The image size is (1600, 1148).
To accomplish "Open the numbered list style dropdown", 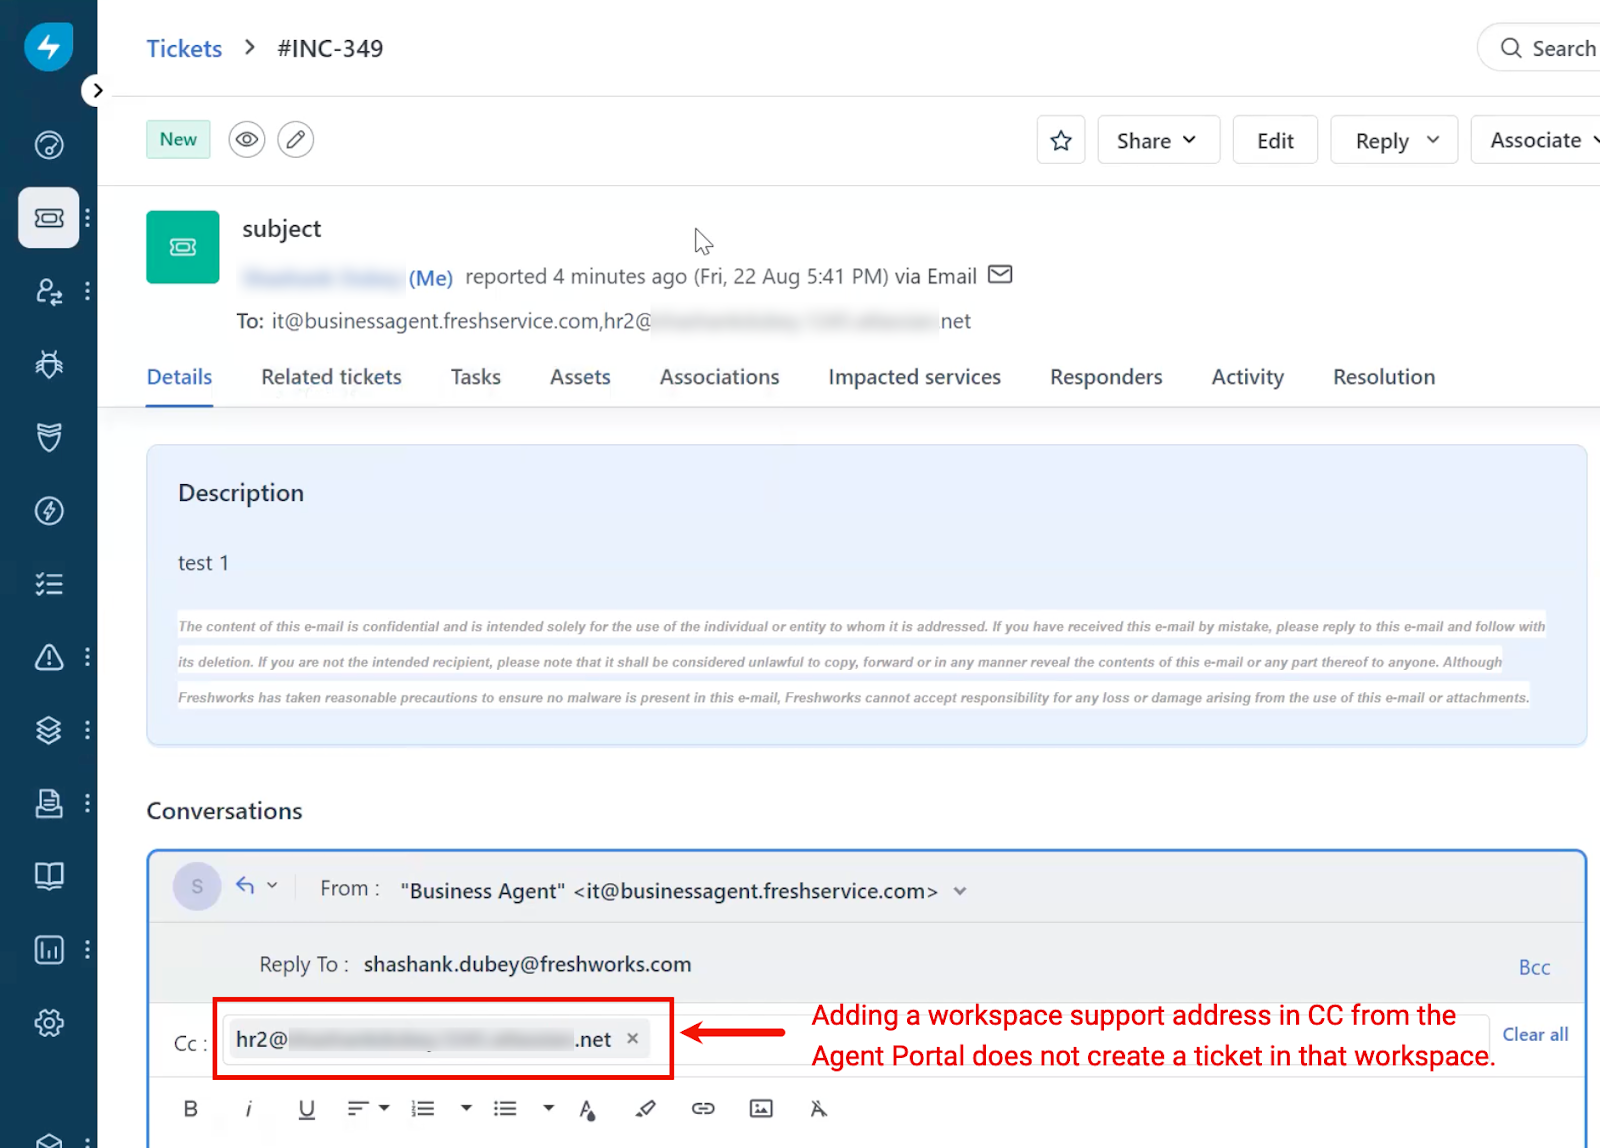I will 466,1108.
